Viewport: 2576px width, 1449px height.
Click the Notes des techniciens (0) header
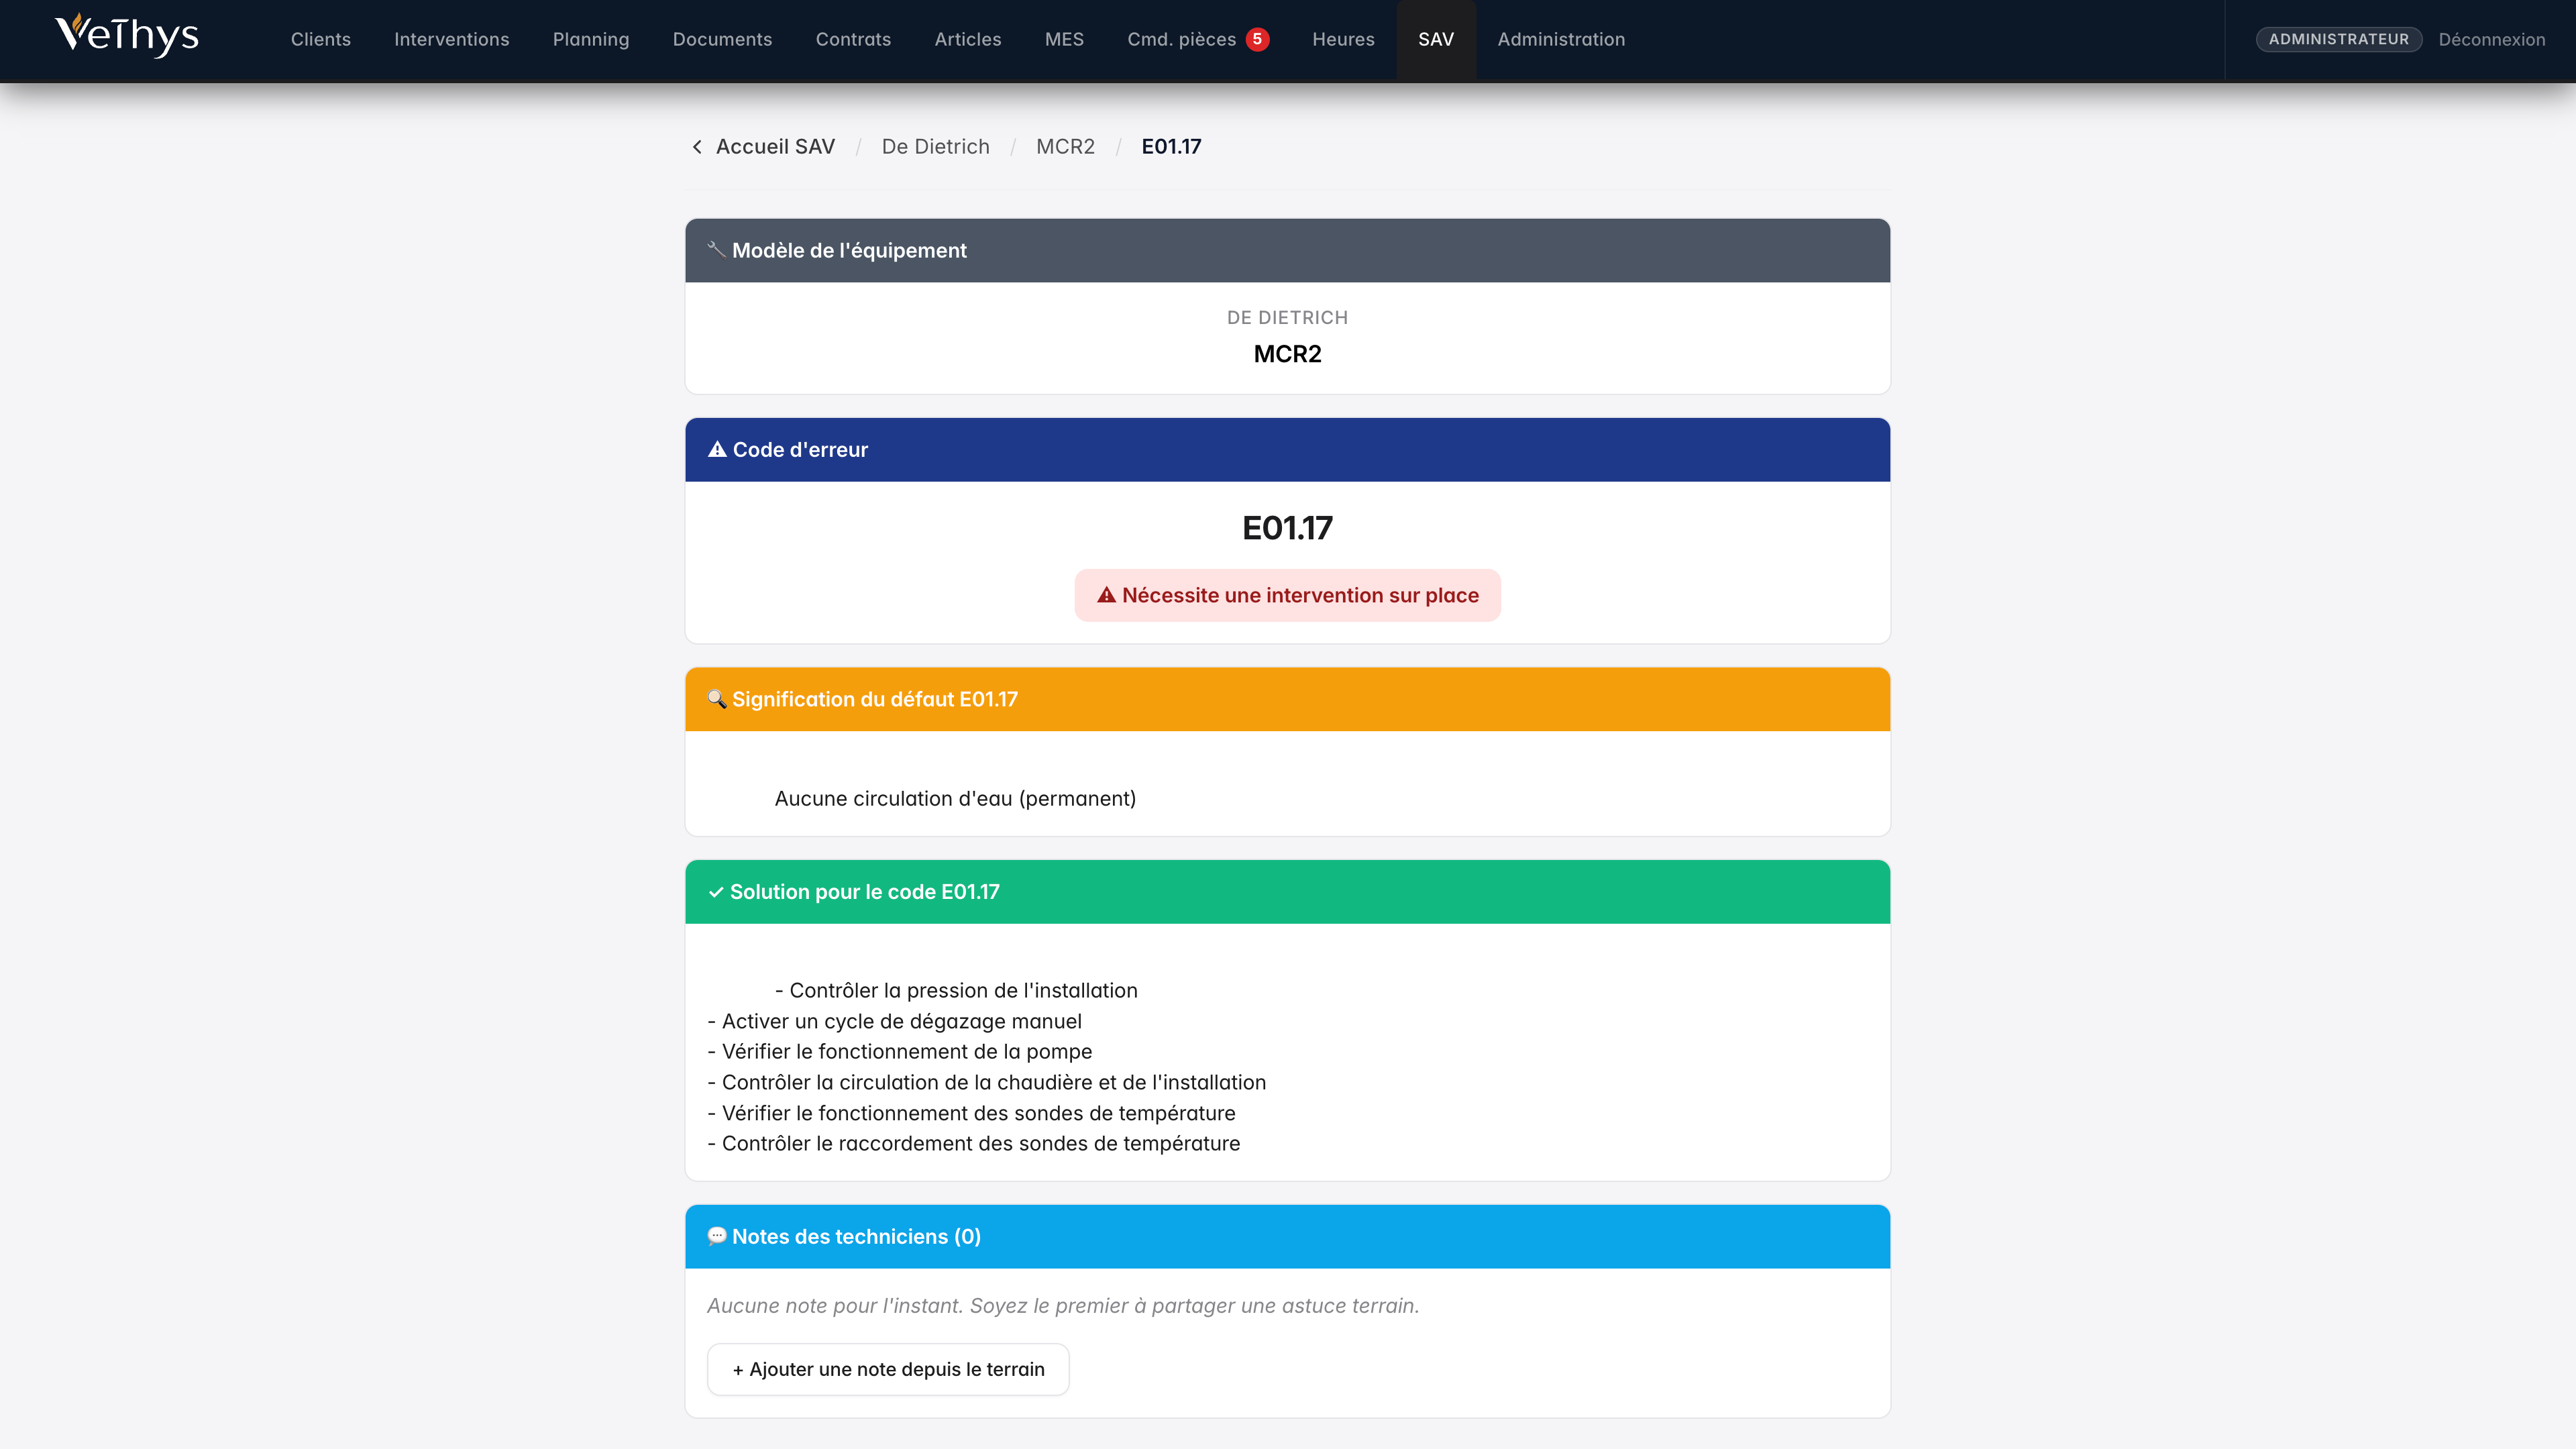pos(1287,1237)
